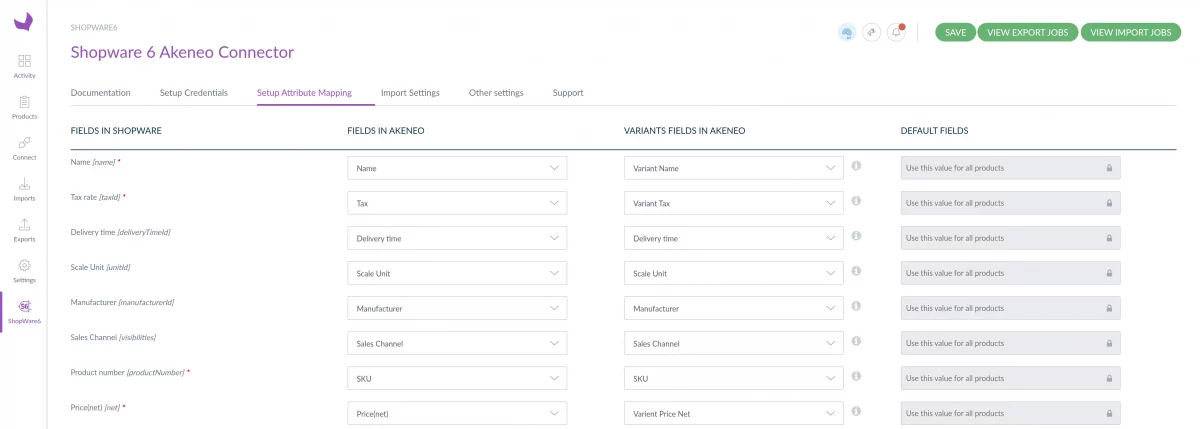Open Connect in the sidebar
The width and height of the screenshot is (1200, 429).
(24, 148)
